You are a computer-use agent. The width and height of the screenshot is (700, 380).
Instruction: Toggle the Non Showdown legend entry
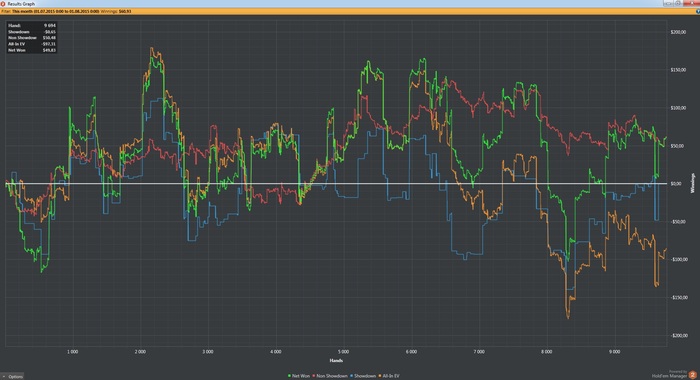point(330,376)
